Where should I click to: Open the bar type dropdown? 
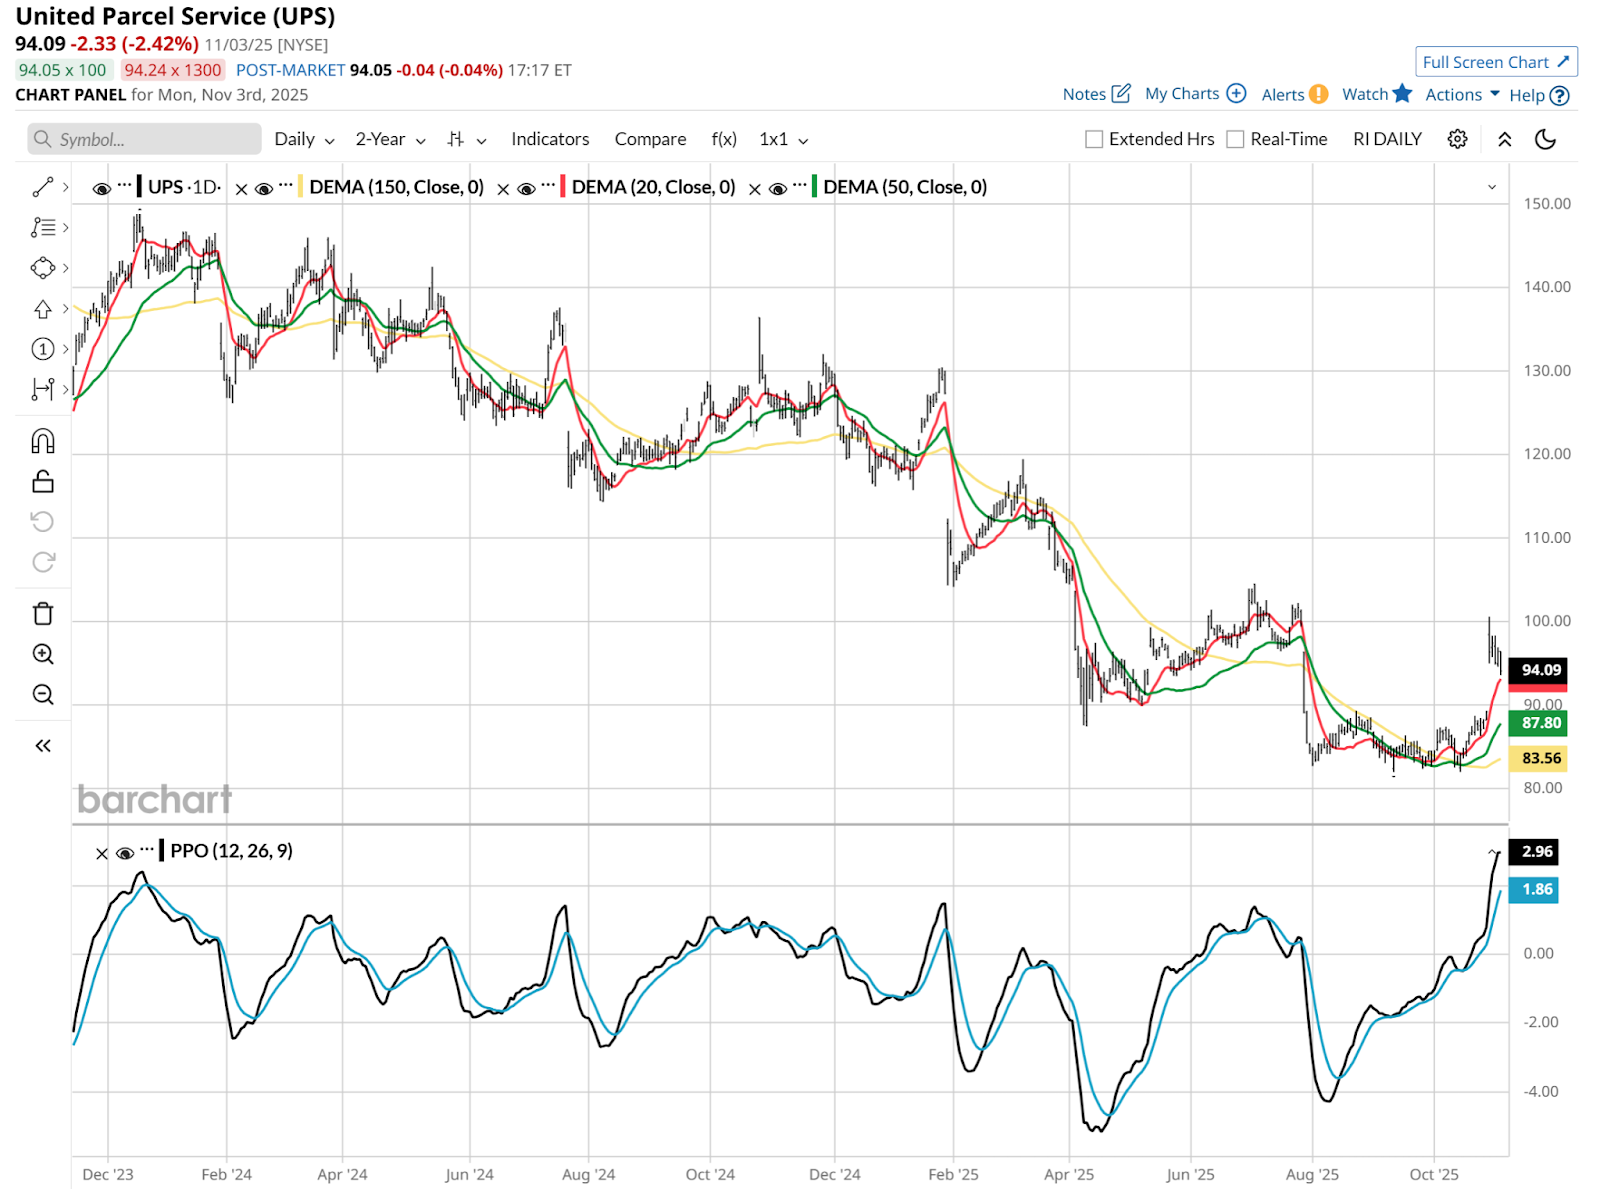point(467,139)
